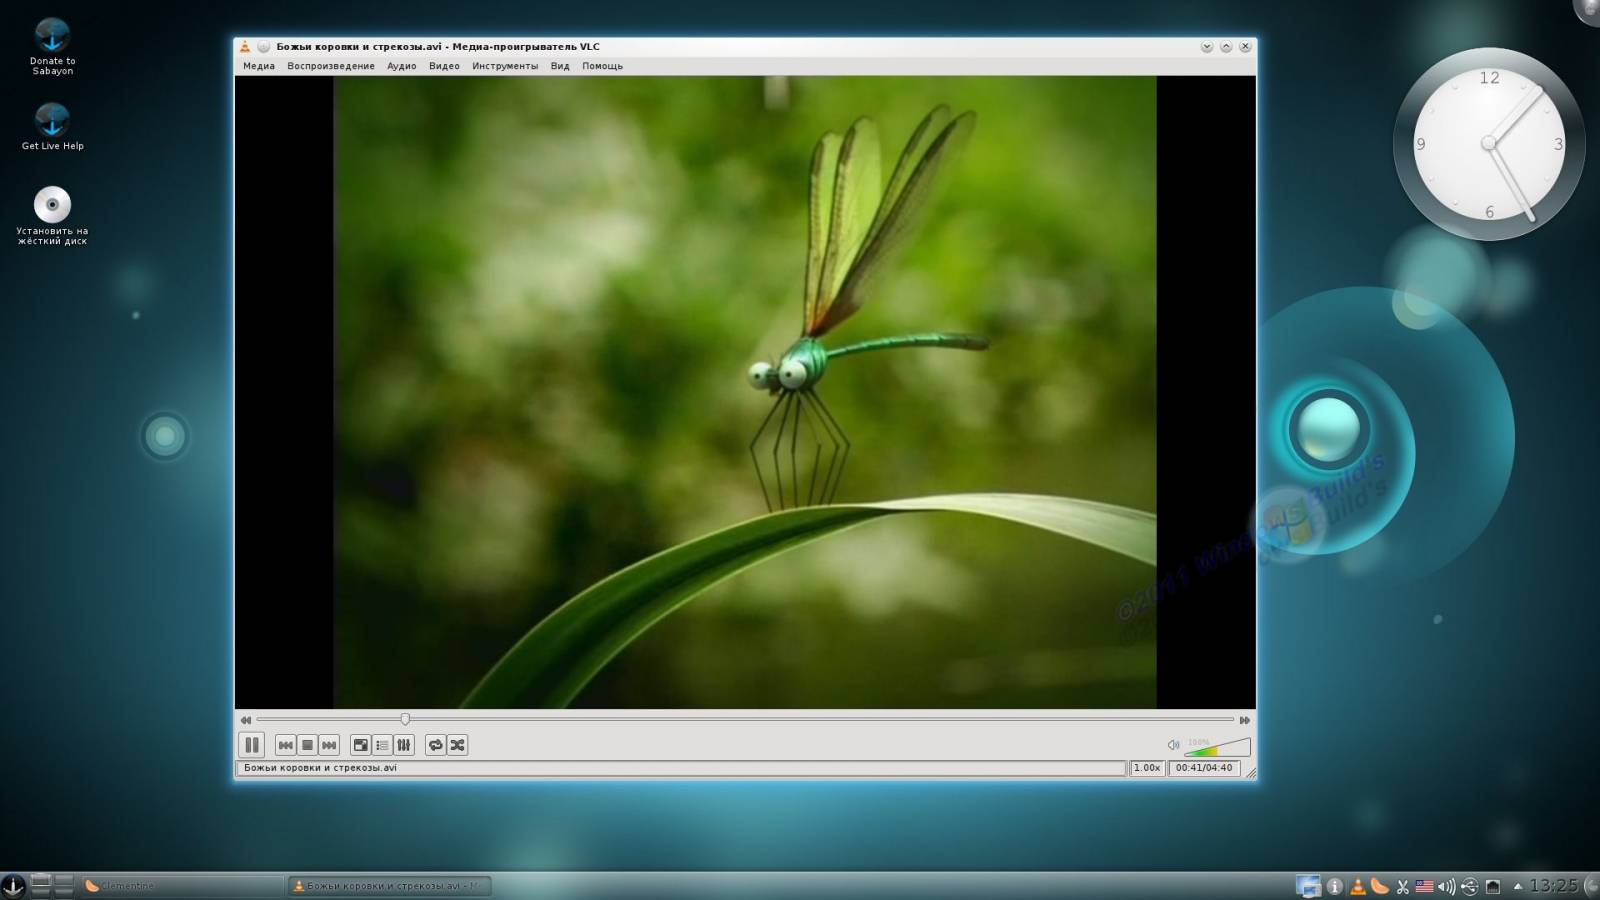Toggle shuffle random playback

tap(457, 745)
